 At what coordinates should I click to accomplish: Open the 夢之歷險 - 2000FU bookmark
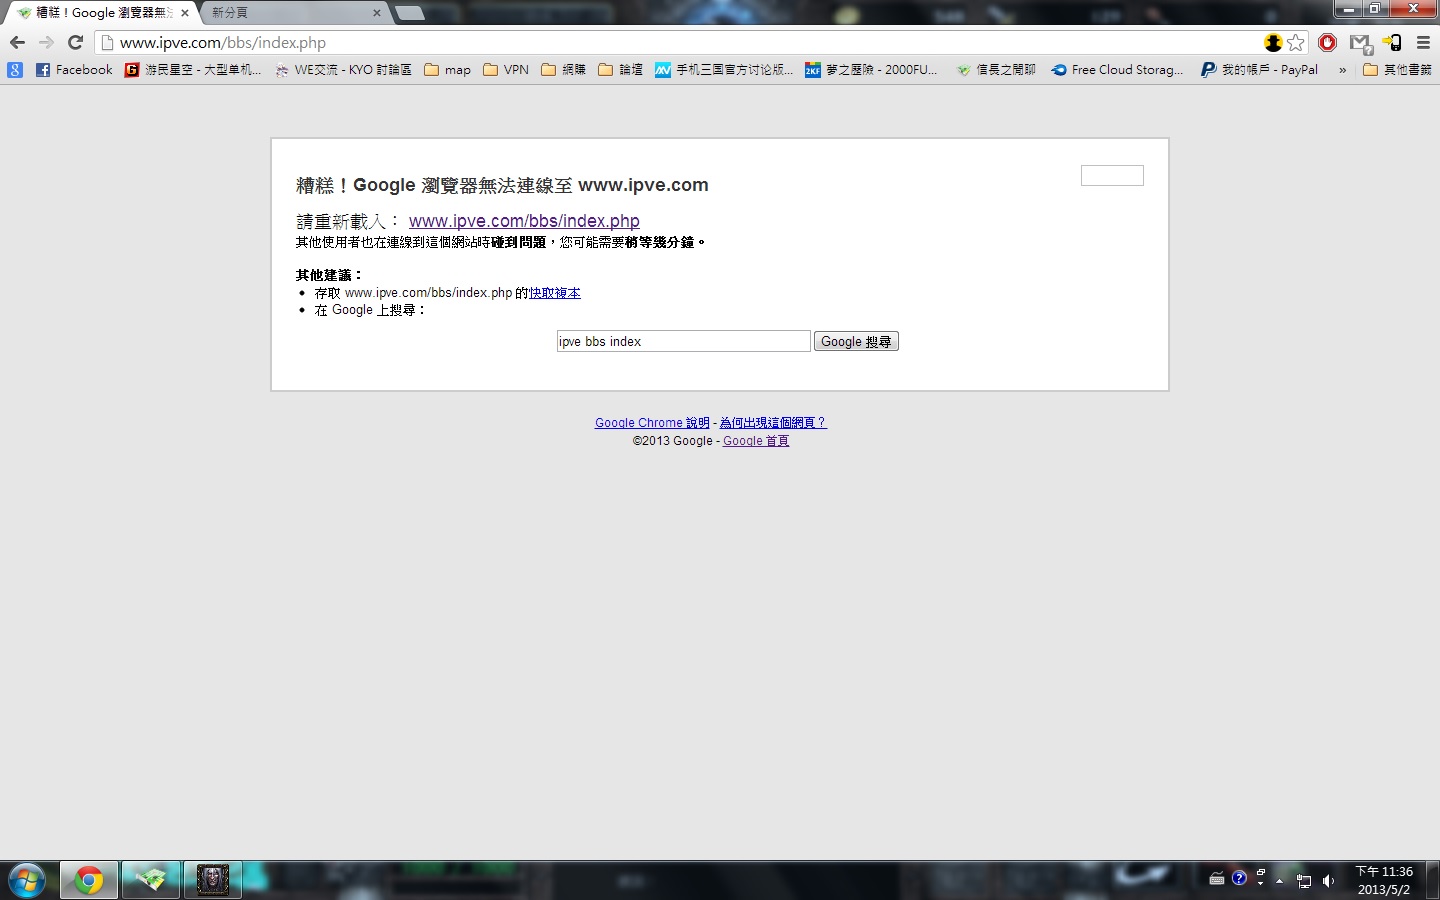[x=872, y=70]
